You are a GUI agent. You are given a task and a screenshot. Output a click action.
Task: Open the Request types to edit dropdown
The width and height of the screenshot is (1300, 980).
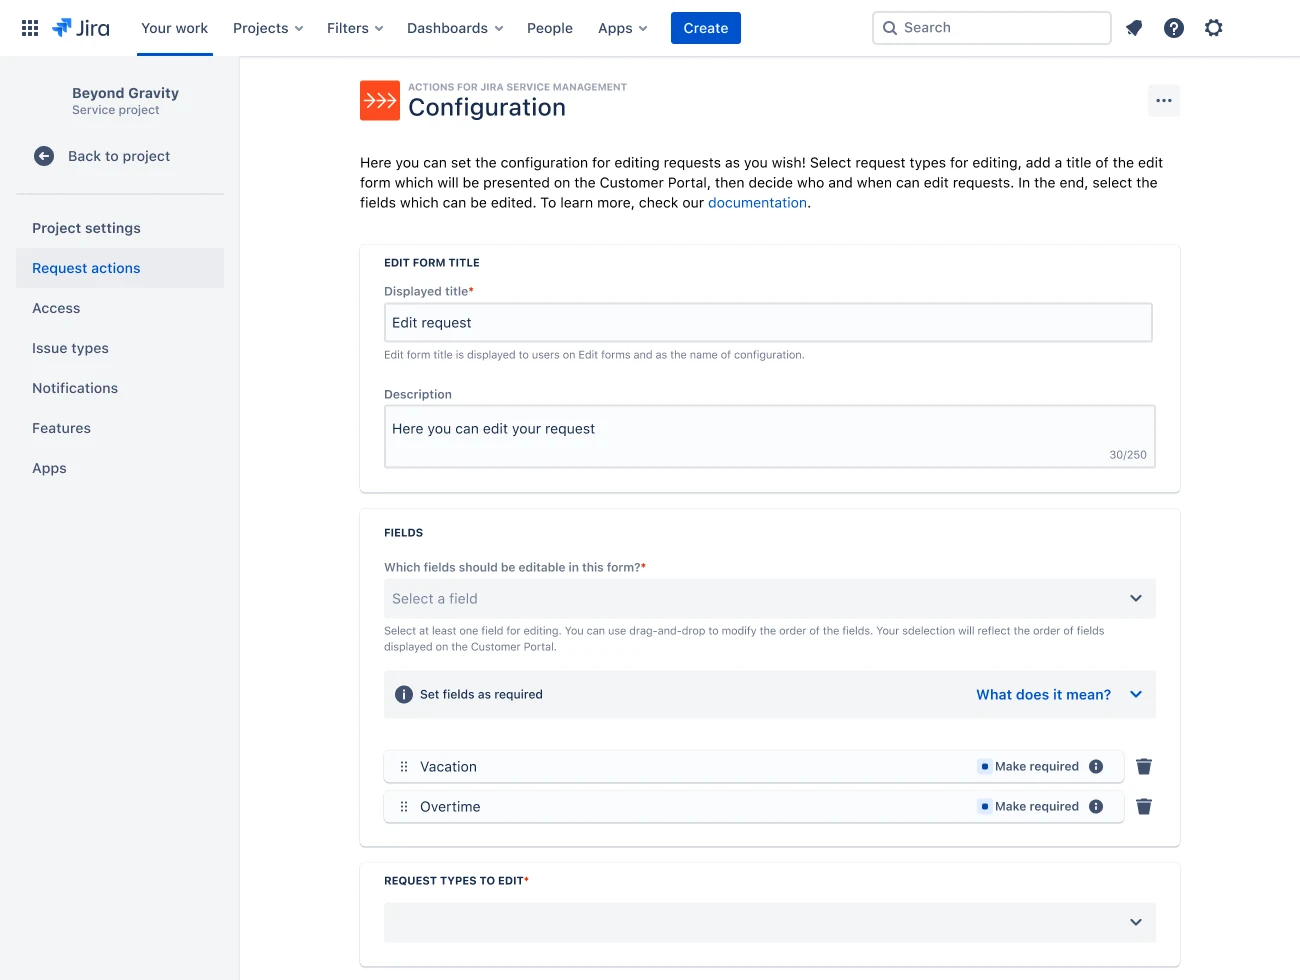[x=770, y=923]
